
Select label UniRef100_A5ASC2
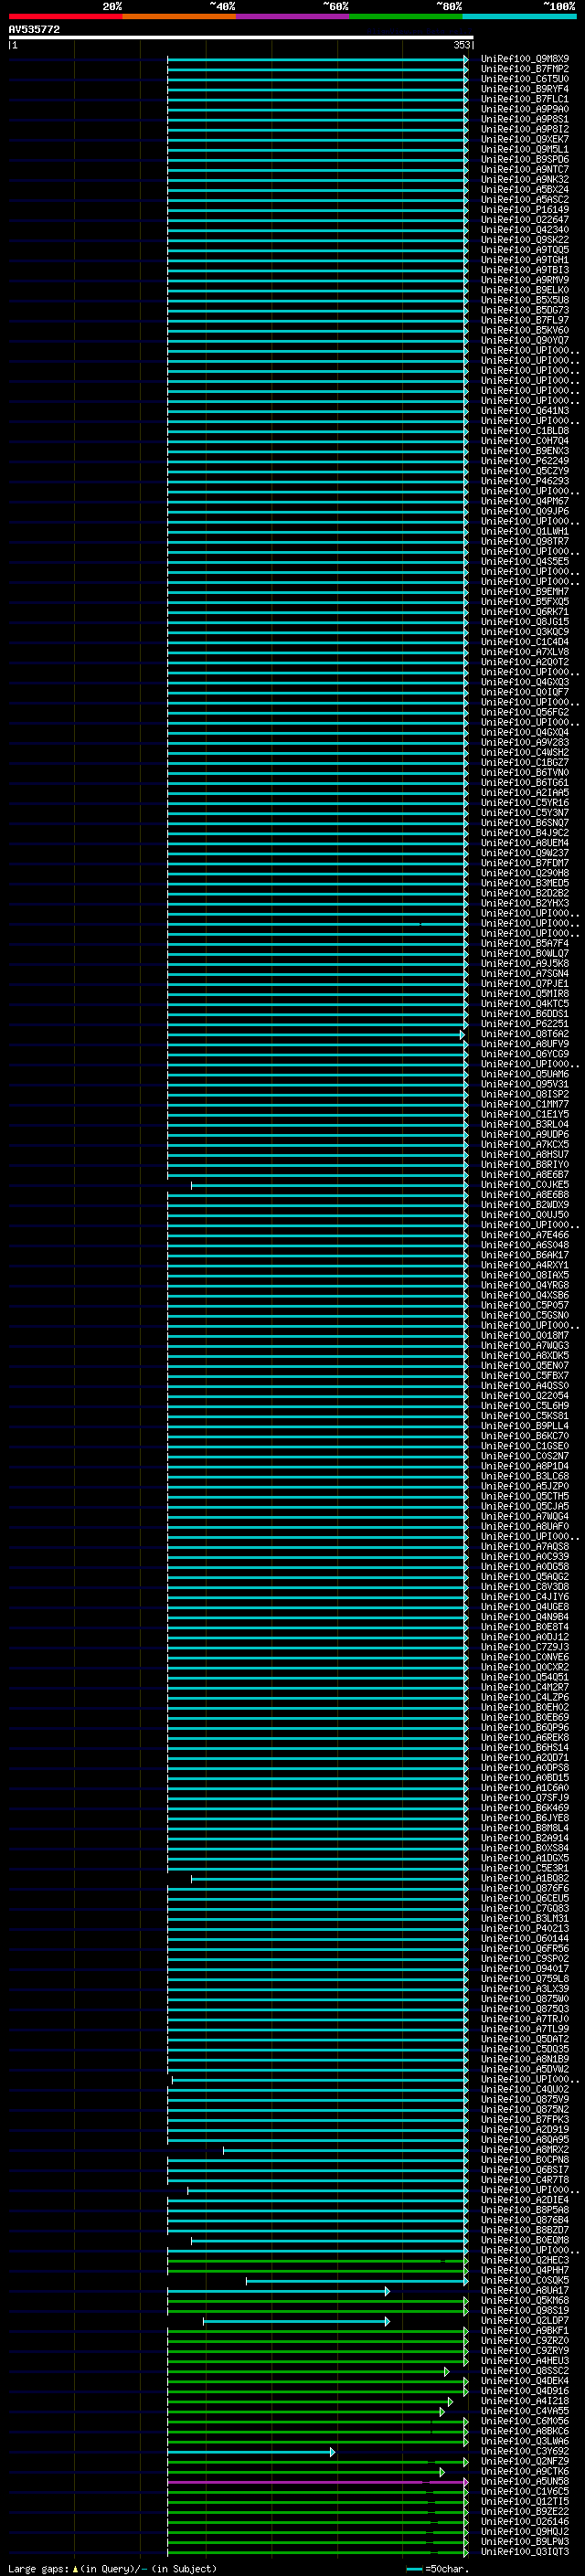click(x=524, y=199)
